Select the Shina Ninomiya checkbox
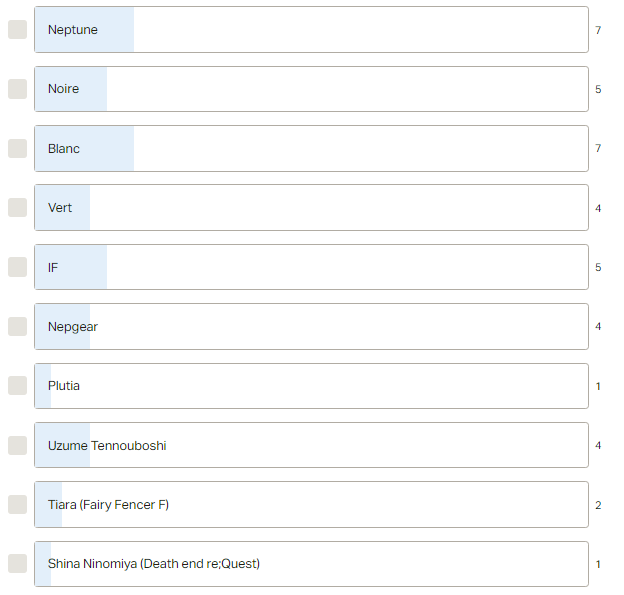The image size is (624, 595). pyautogui.click(x=18, y=564)
